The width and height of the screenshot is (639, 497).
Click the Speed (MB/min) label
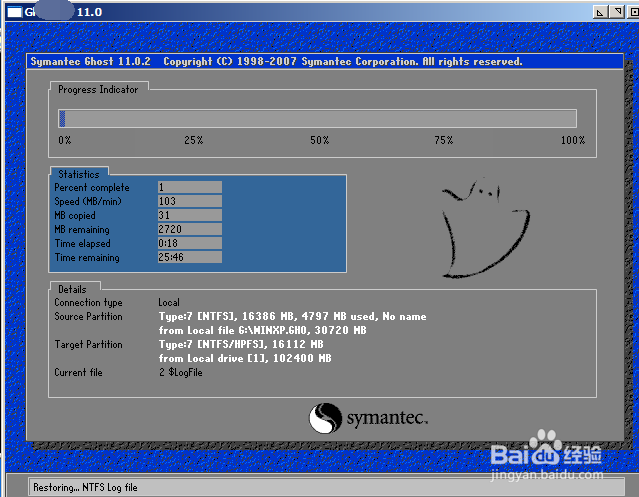[88, 201]
